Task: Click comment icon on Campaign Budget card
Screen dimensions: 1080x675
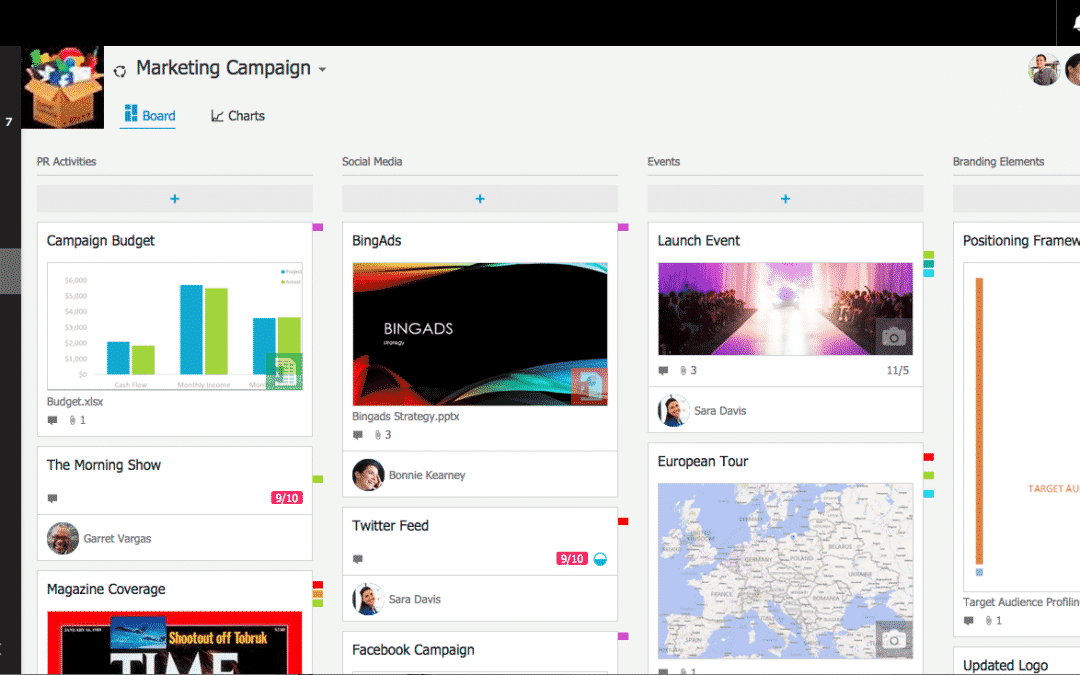Action: [x=52, y=420]
